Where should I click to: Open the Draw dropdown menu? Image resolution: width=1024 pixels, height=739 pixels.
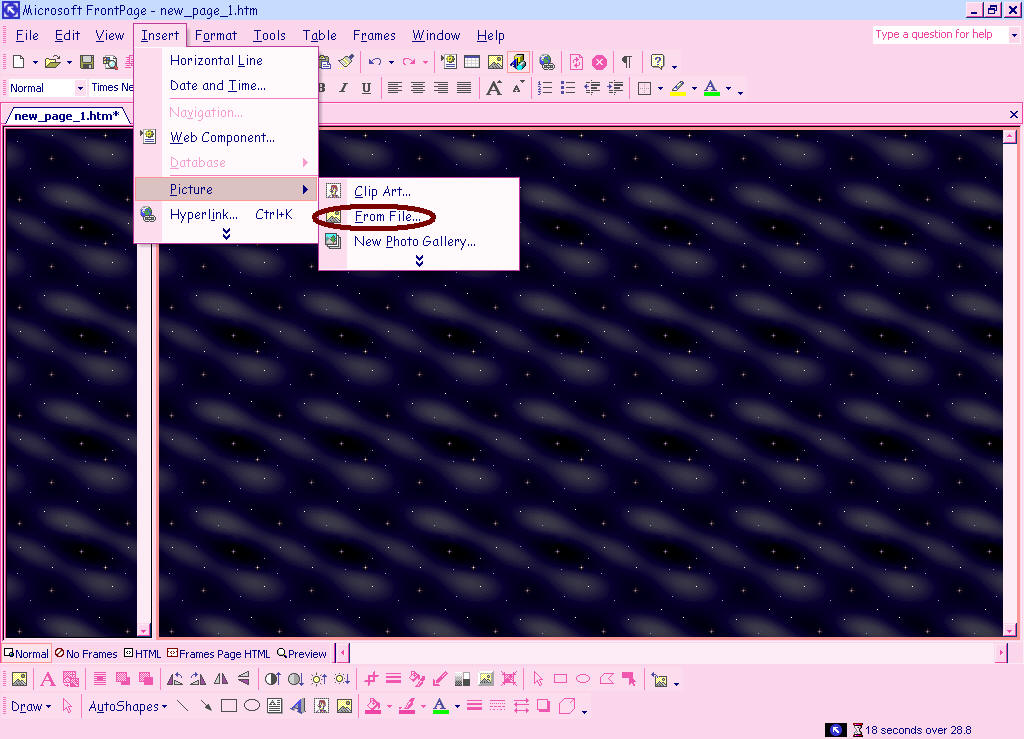(31, 706)
